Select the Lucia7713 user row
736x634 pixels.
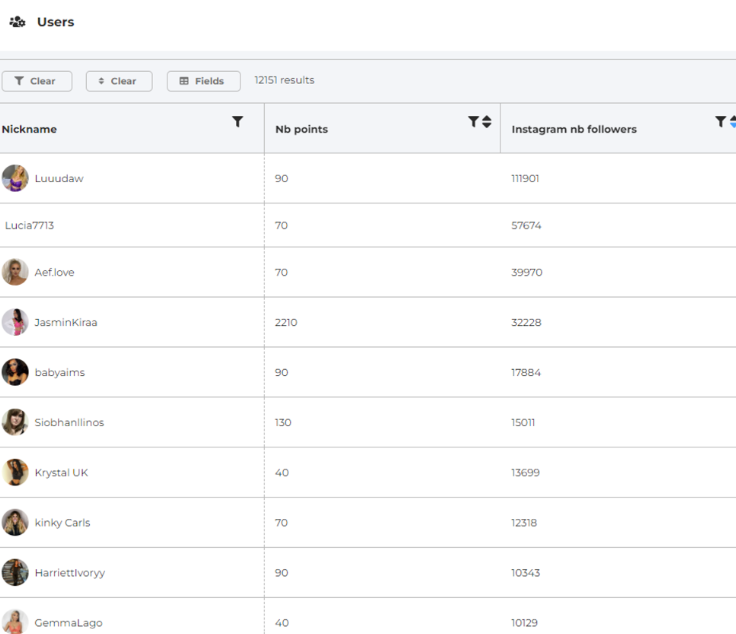pos(30,226)
